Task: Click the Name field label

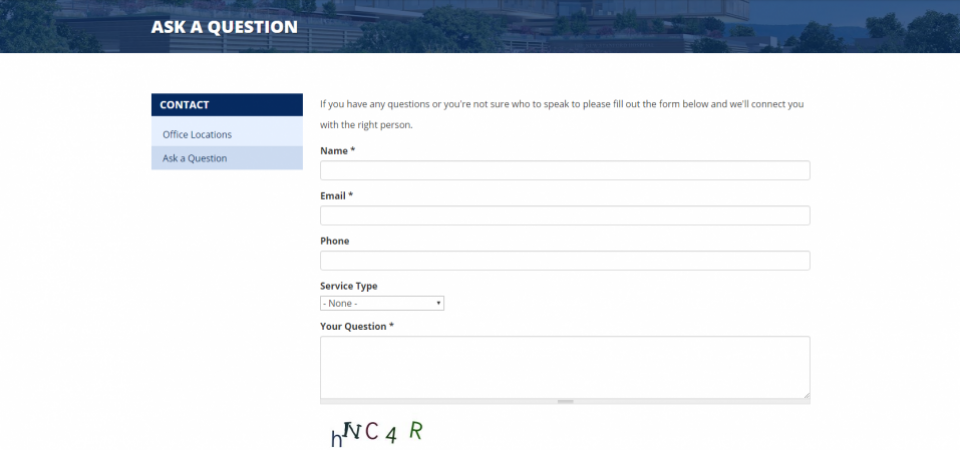Action: coord(337,151)
